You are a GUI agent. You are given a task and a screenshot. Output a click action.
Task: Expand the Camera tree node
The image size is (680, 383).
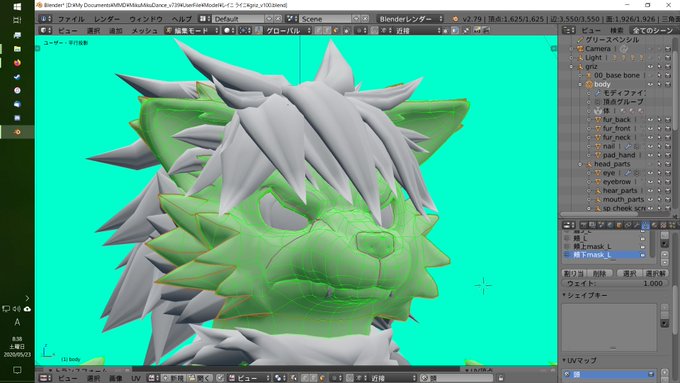(x=571, y=49)
